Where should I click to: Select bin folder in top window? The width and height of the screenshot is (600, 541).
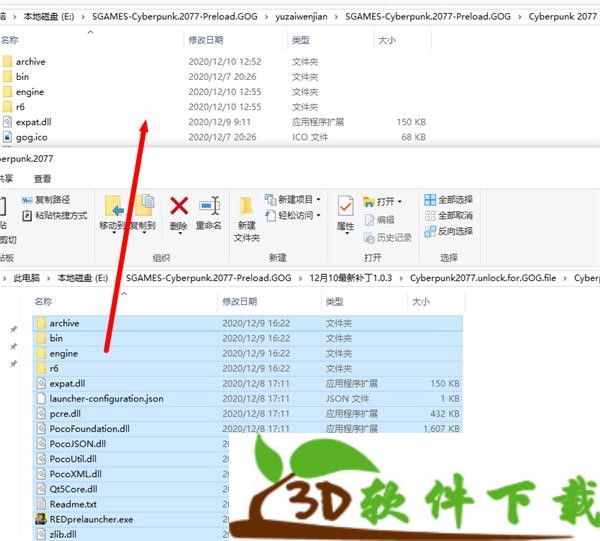[x=23, y=77]
